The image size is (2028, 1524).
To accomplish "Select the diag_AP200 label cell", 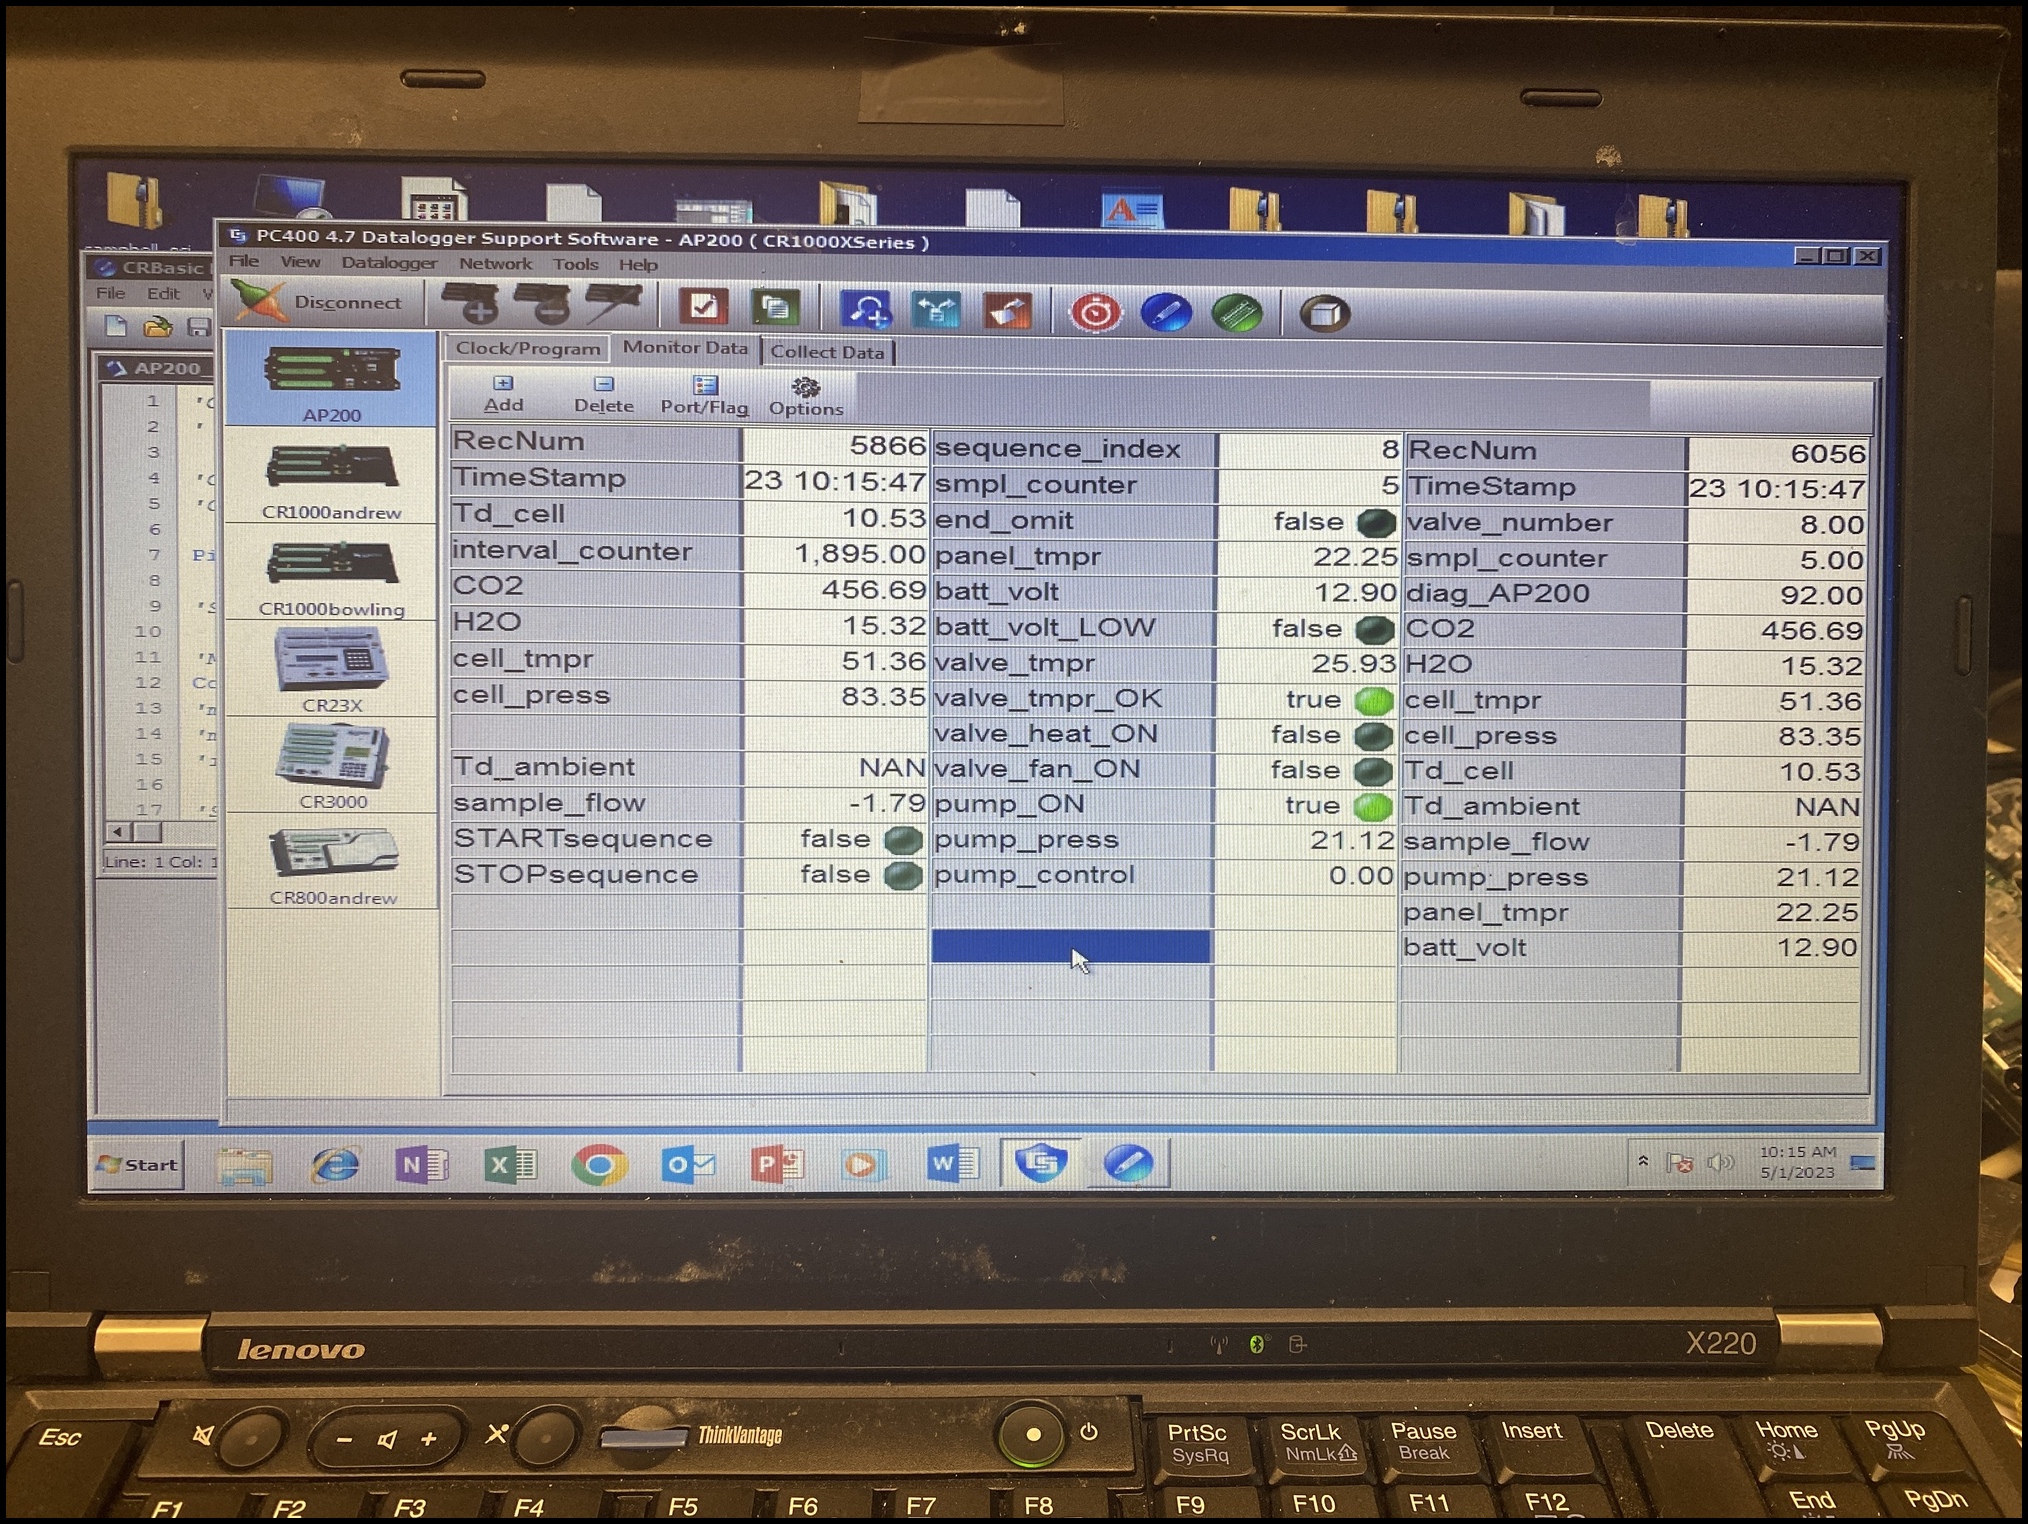I will [1543, 594].
